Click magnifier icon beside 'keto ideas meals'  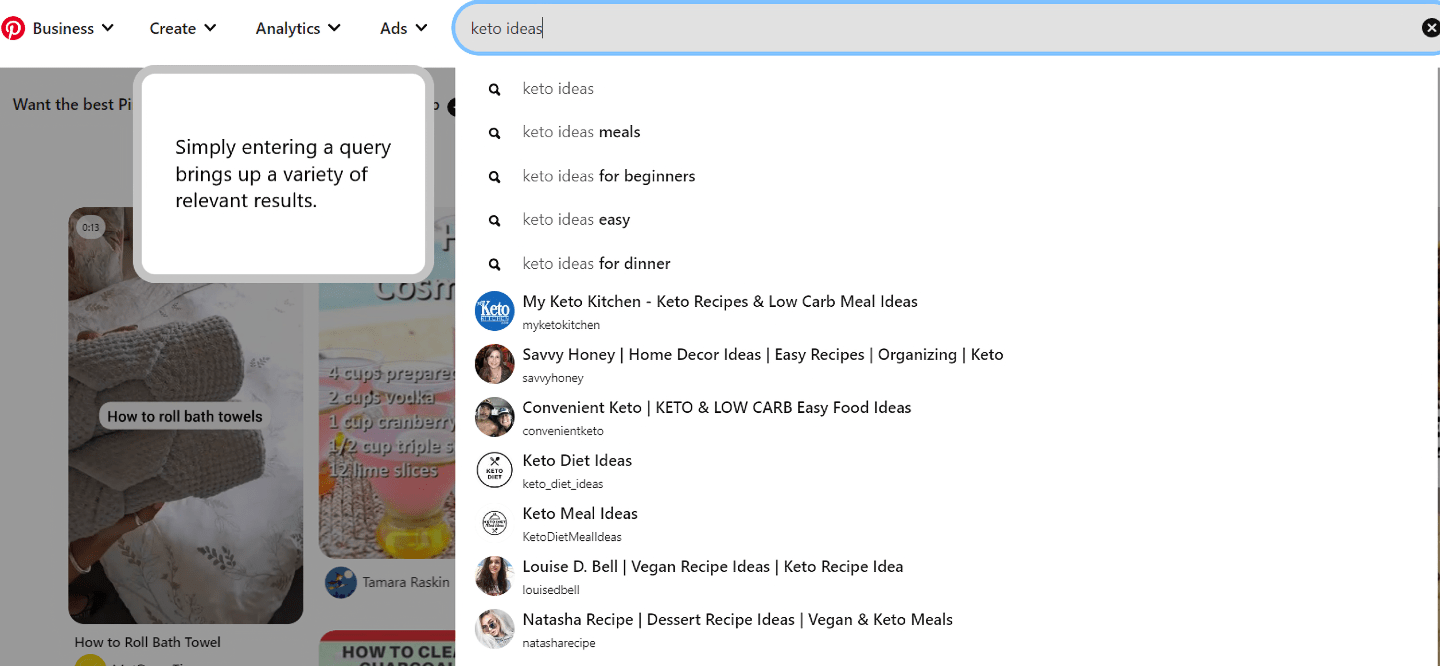(494, 133)
